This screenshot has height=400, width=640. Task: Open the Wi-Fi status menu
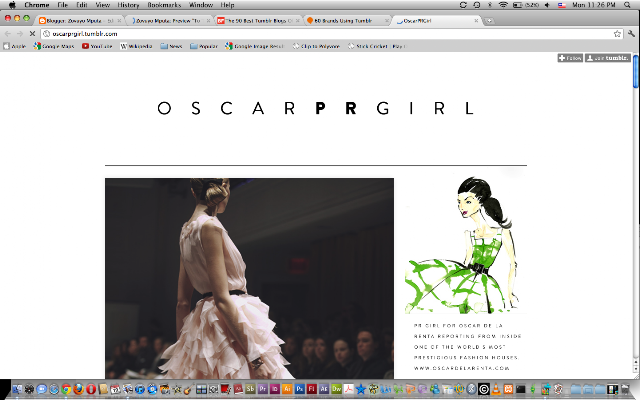503,5
